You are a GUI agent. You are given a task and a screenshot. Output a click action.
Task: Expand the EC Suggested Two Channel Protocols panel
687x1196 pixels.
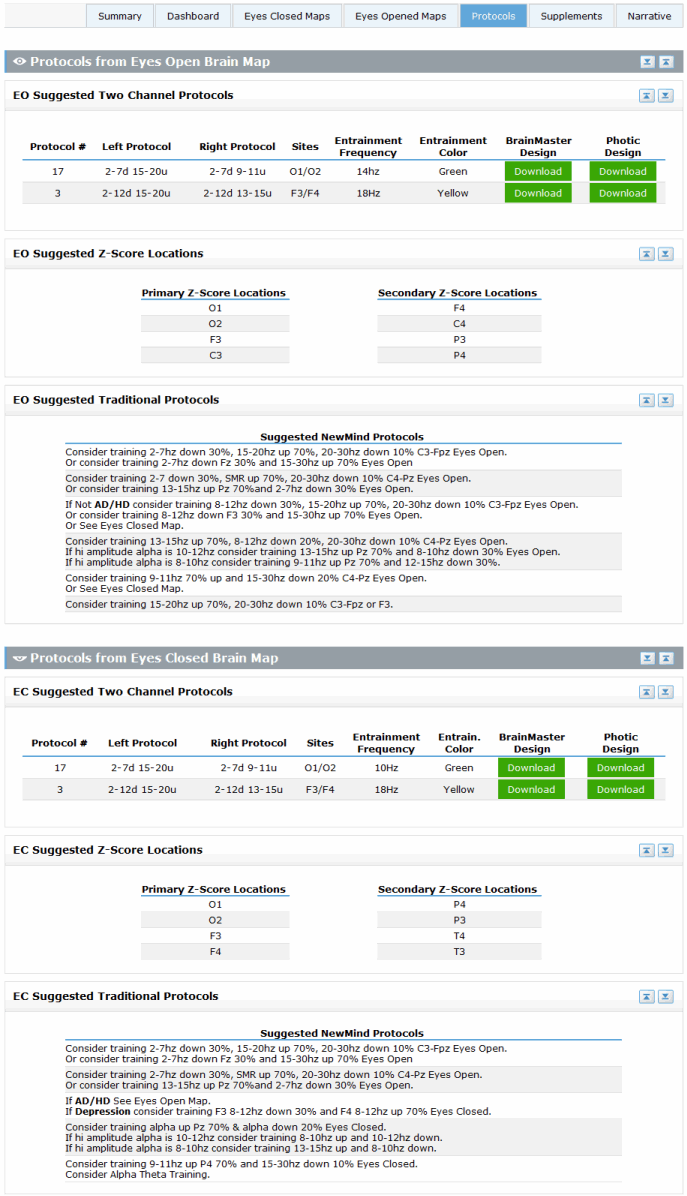point(665,692)
